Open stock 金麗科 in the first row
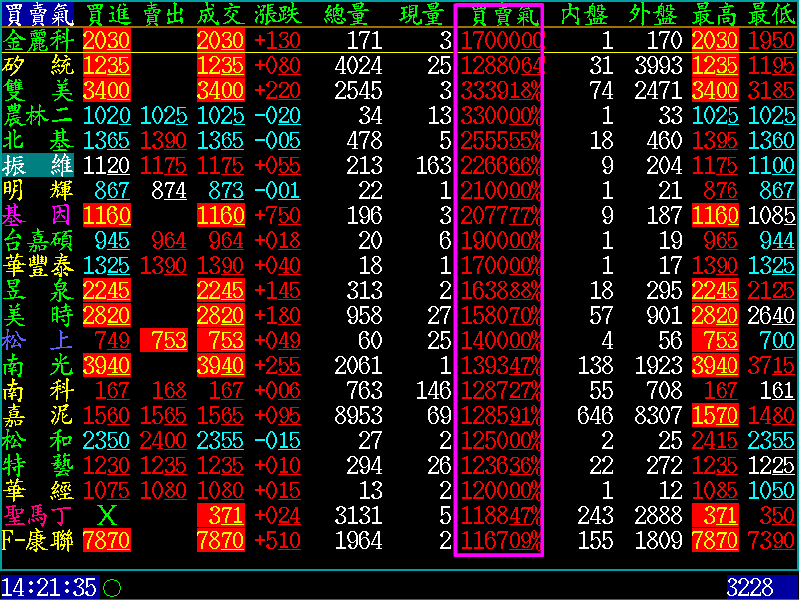800x600 pixels. [38, 40]
